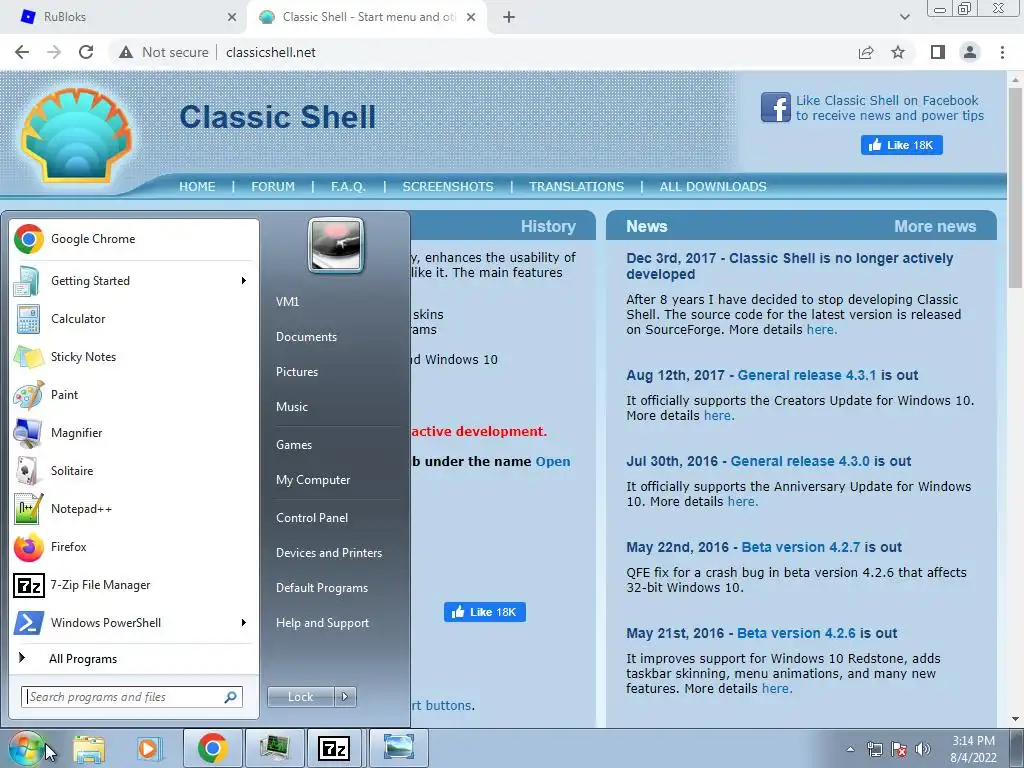Click Like 18K button in header
Viewport: 1024px width, 768px height.
pos(901,145)
